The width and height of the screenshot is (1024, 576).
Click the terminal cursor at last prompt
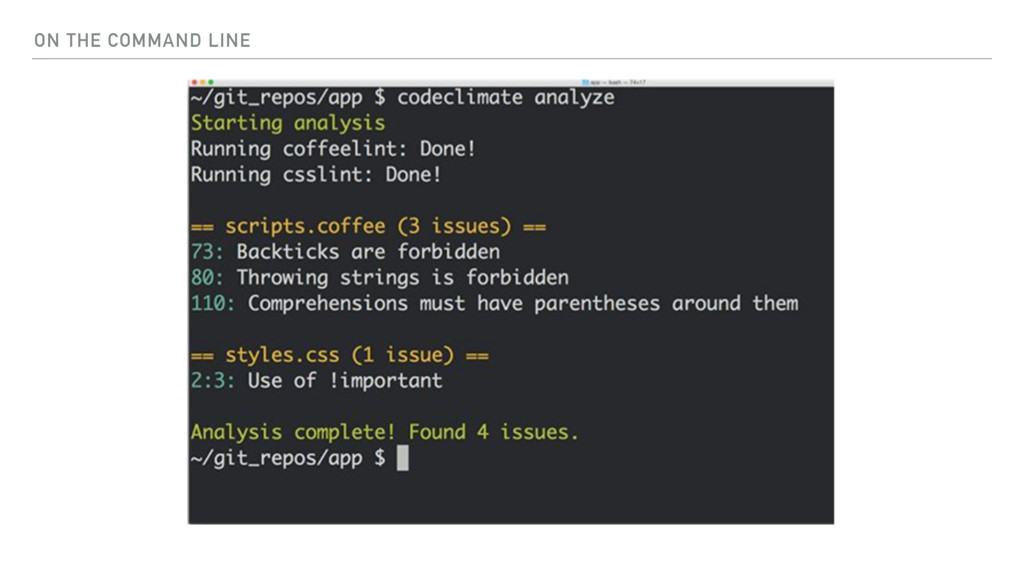point(403,458)
